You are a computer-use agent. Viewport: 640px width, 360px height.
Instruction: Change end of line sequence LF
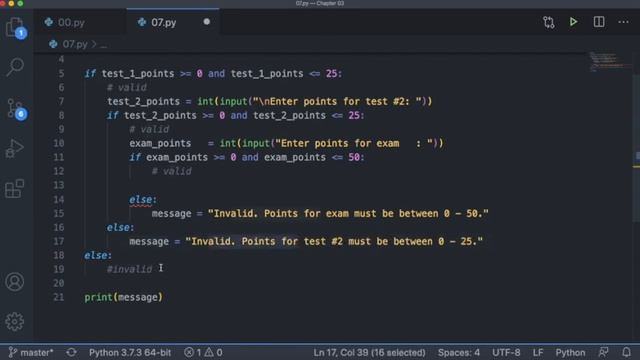(x=538, y=352)
